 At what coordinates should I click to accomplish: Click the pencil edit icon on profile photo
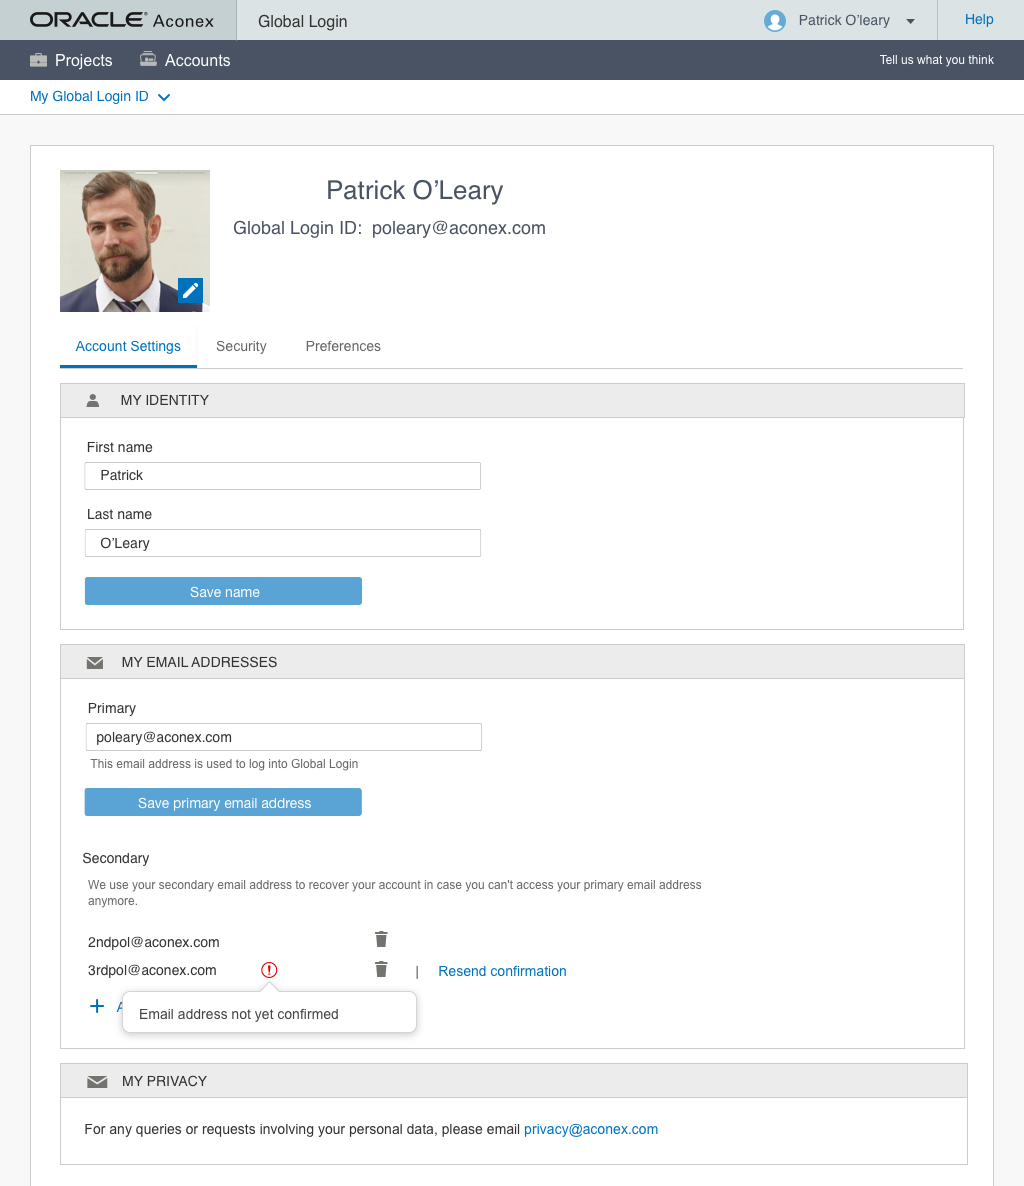click(x=190, y=291)
